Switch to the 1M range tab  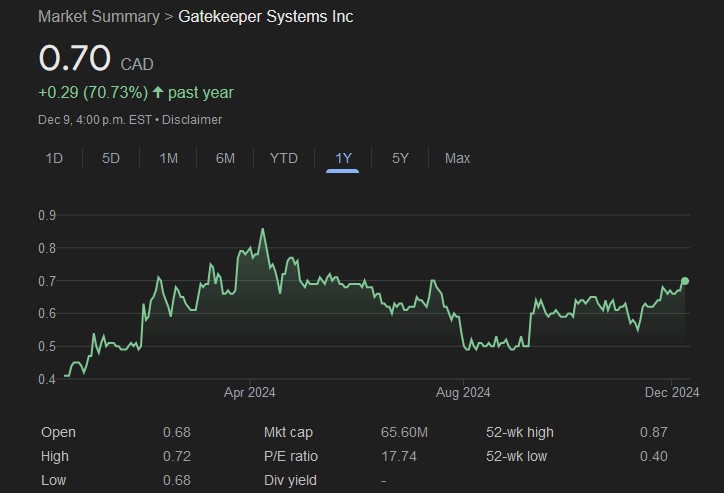(169, 158)
